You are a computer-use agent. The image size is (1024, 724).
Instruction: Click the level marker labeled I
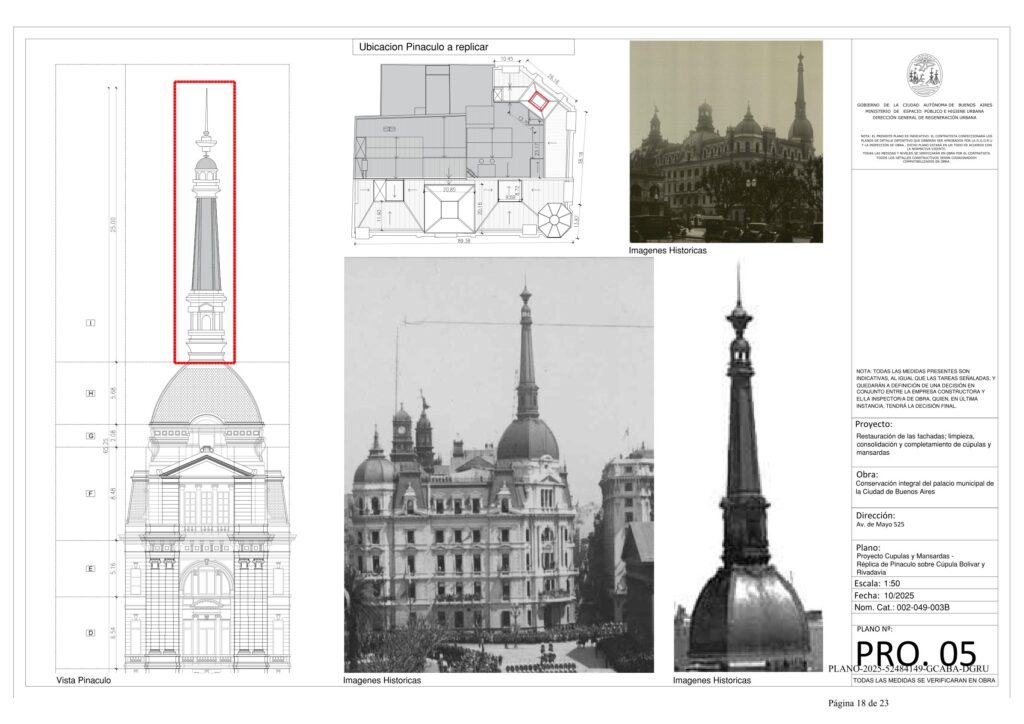(90, 323)
